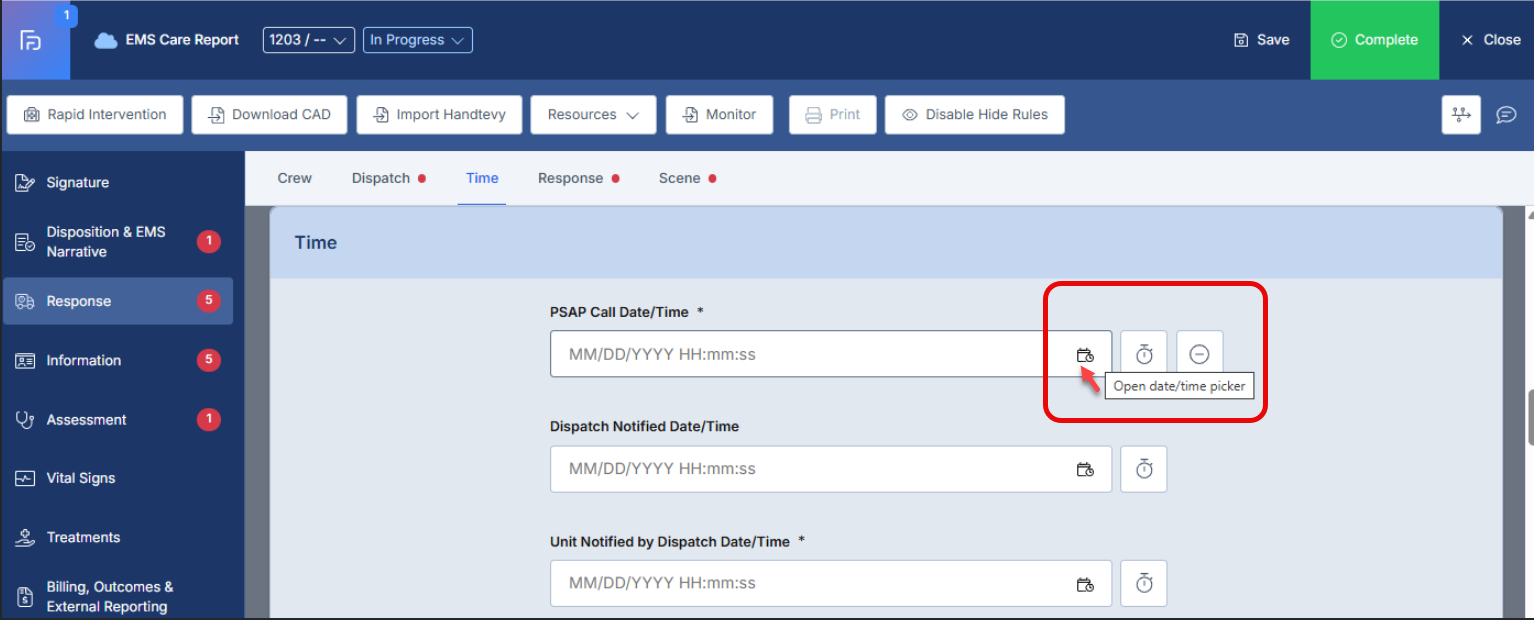Open calendar picker for Unit Notified by Dispatch
The height and width of the screenshot is (620, 1534).
(1085, 584)
